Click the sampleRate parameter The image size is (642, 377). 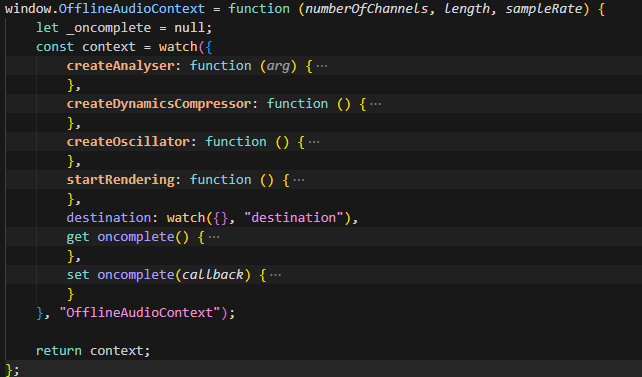click(544, 9)
